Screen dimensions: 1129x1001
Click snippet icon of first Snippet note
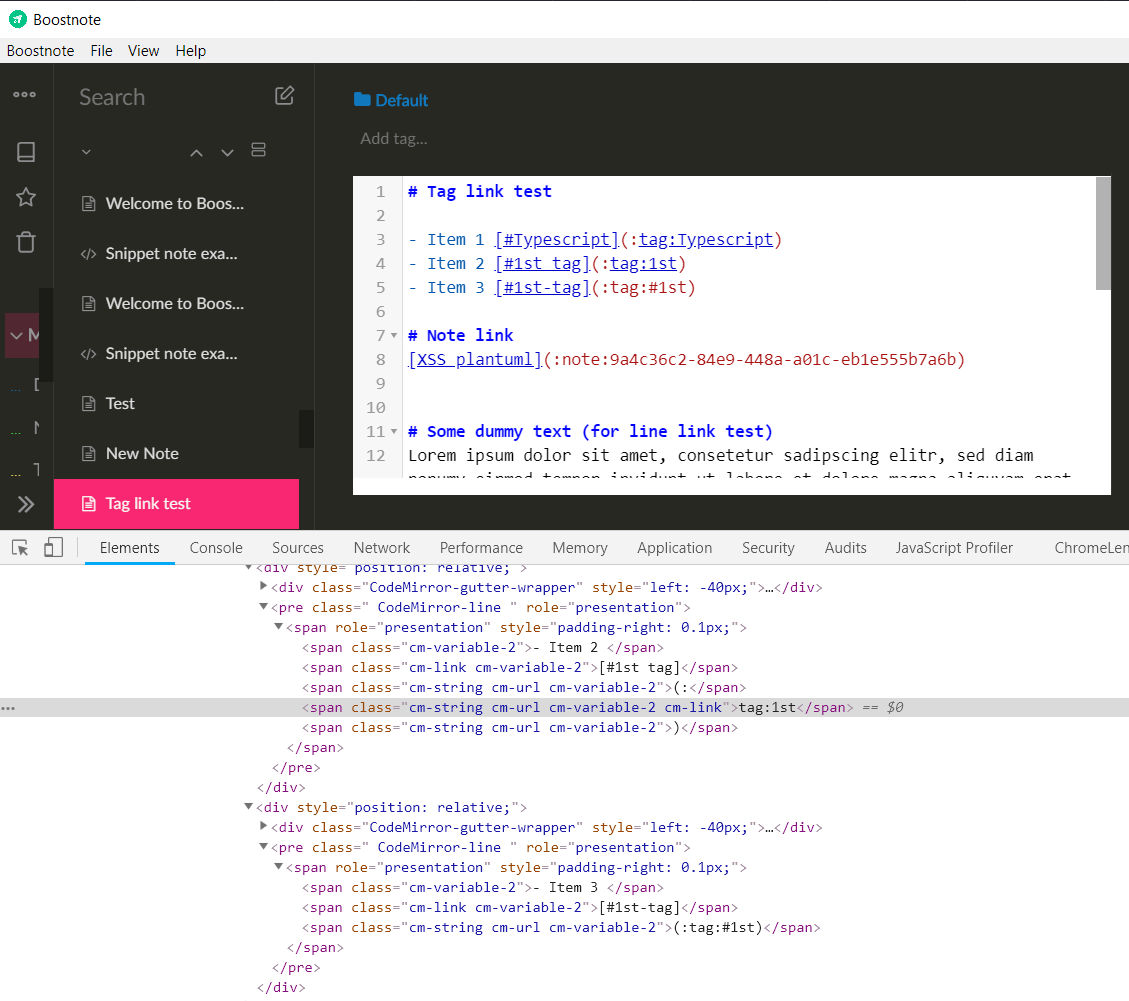point(89,253)
